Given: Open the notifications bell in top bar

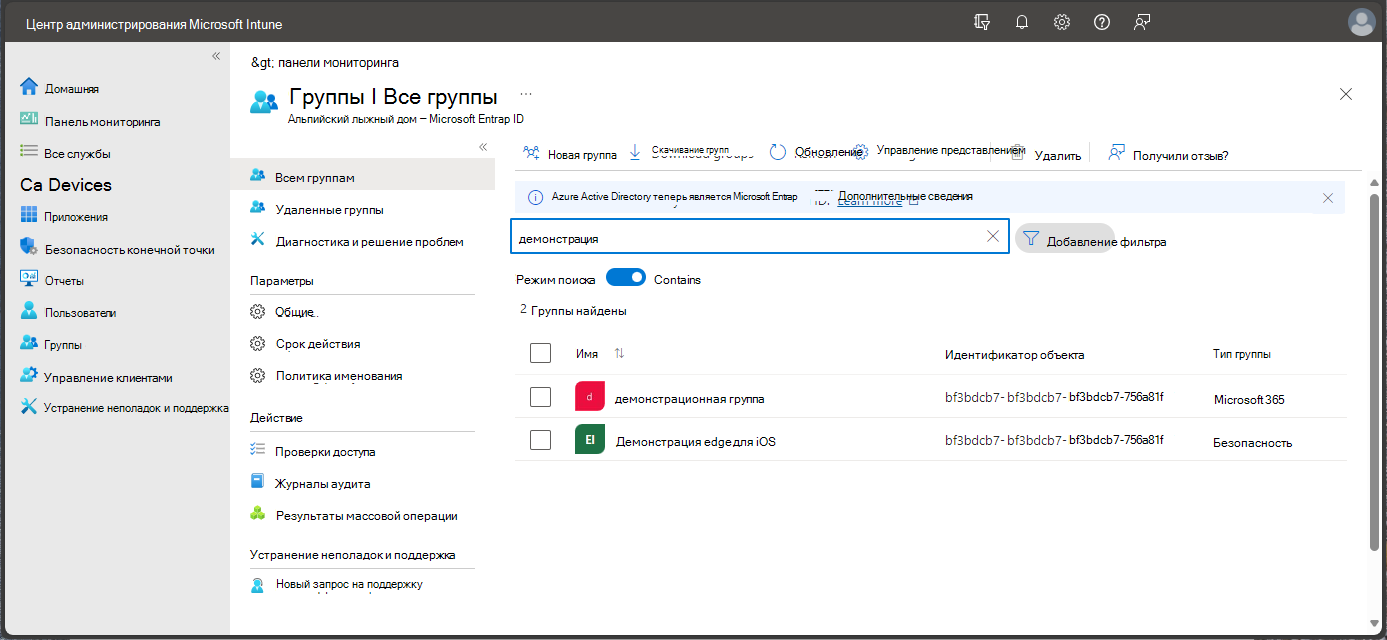Looking at the screenshot, I should tap(1021, 22).
